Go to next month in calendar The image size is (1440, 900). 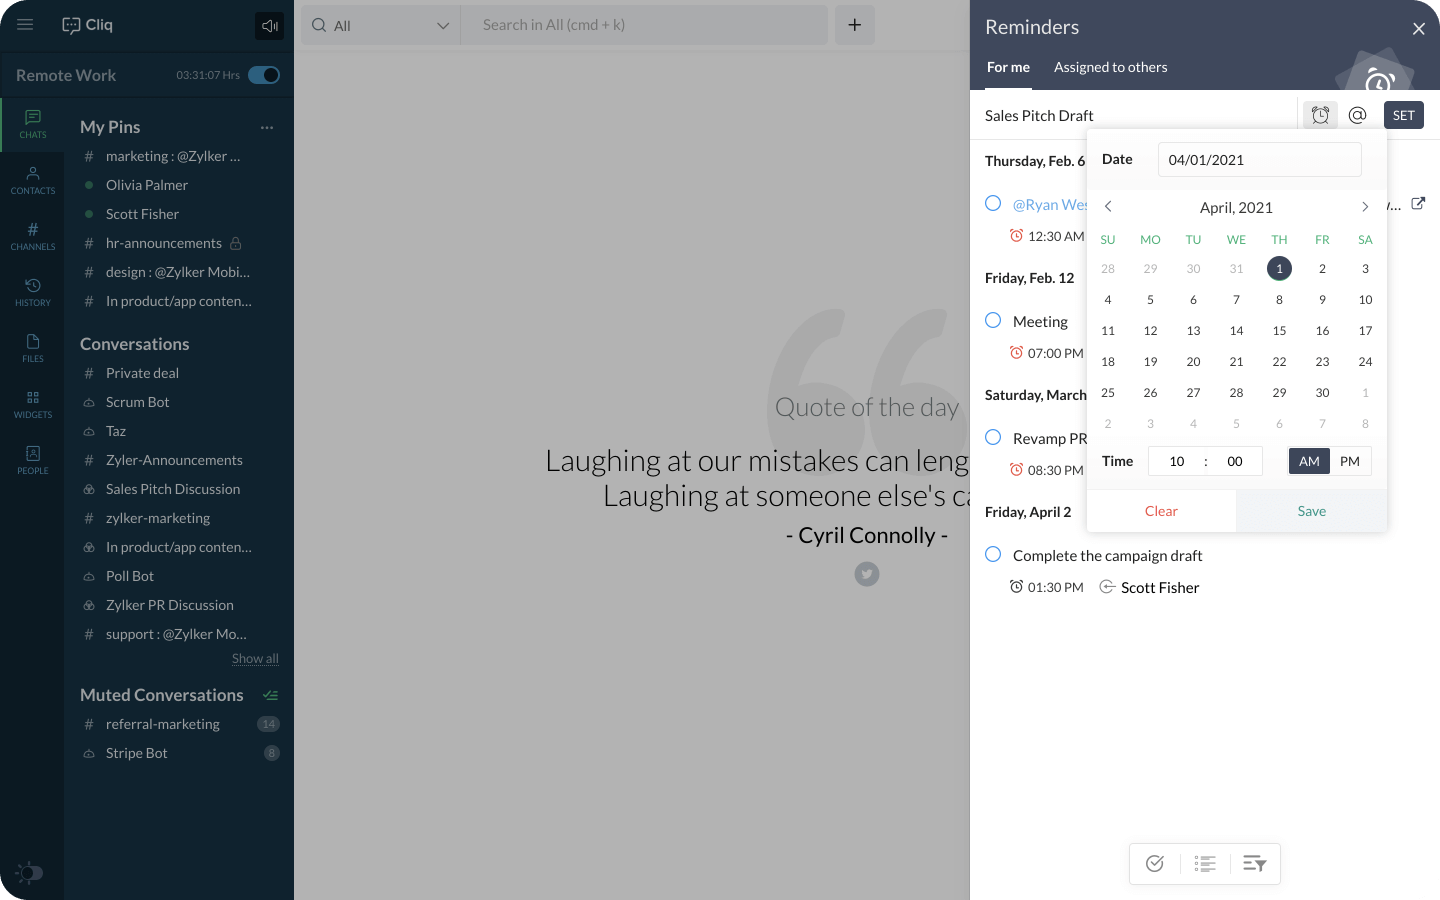tap(1365, 207)
